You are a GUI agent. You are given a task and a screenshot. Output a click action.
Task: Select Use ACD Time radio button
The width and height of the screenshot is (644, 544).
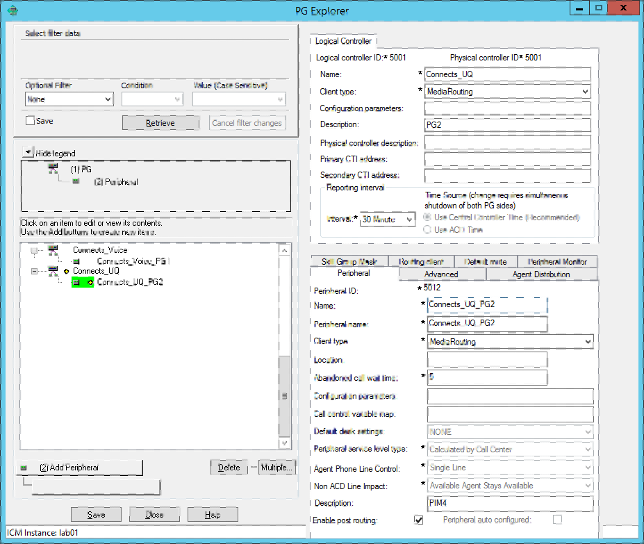[x=427, y=230]
